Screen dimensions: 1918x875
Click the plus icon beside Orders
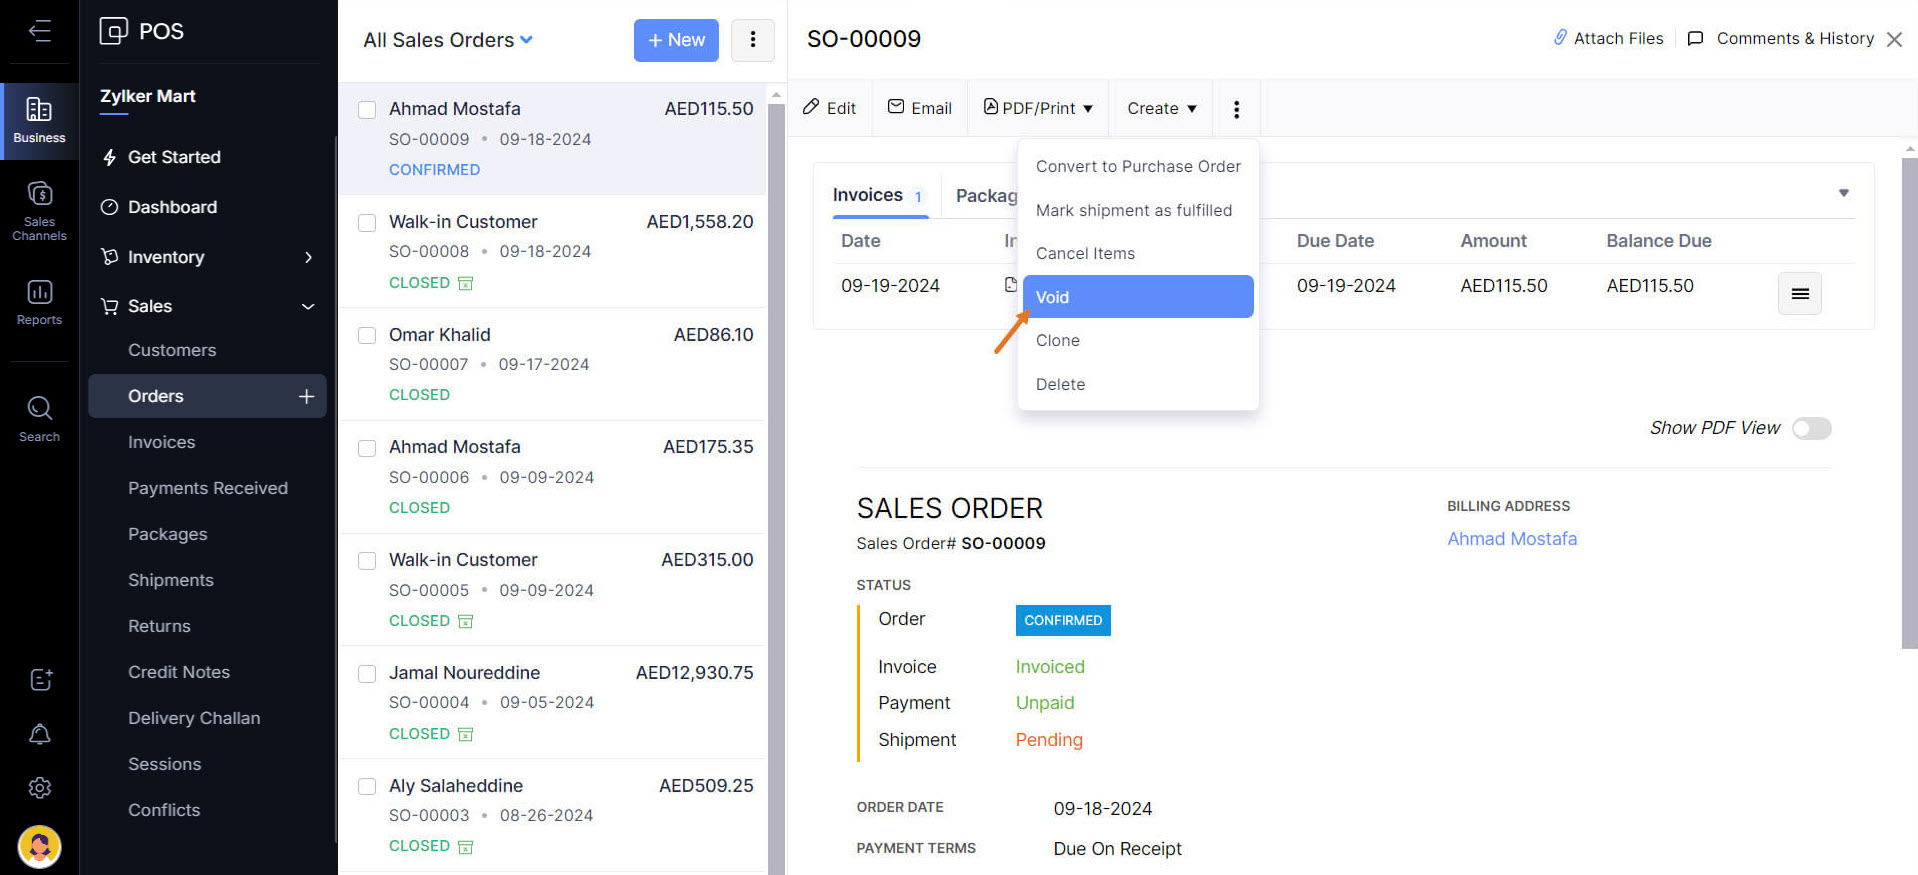306,396
